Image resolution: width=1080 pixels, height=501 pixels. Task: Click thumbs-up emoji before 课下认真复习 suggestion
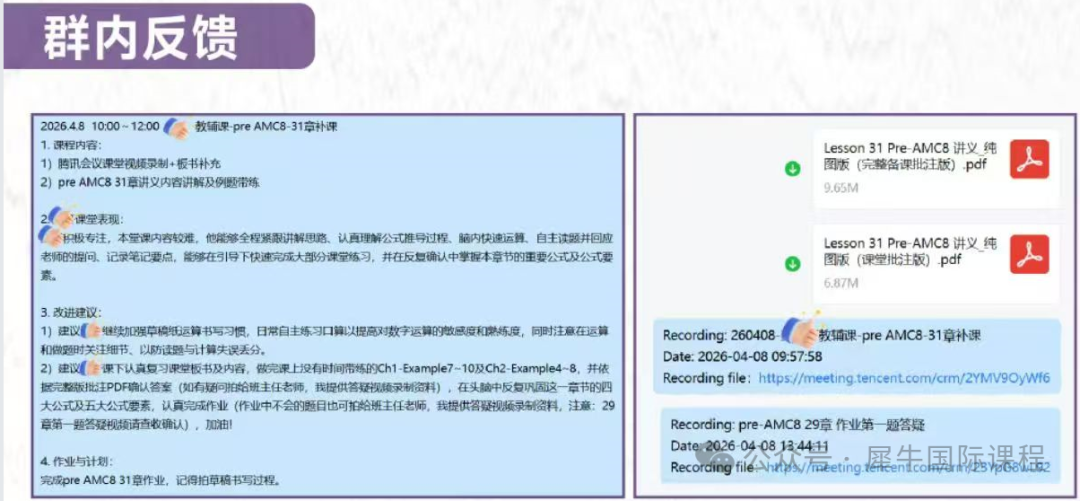90,367
